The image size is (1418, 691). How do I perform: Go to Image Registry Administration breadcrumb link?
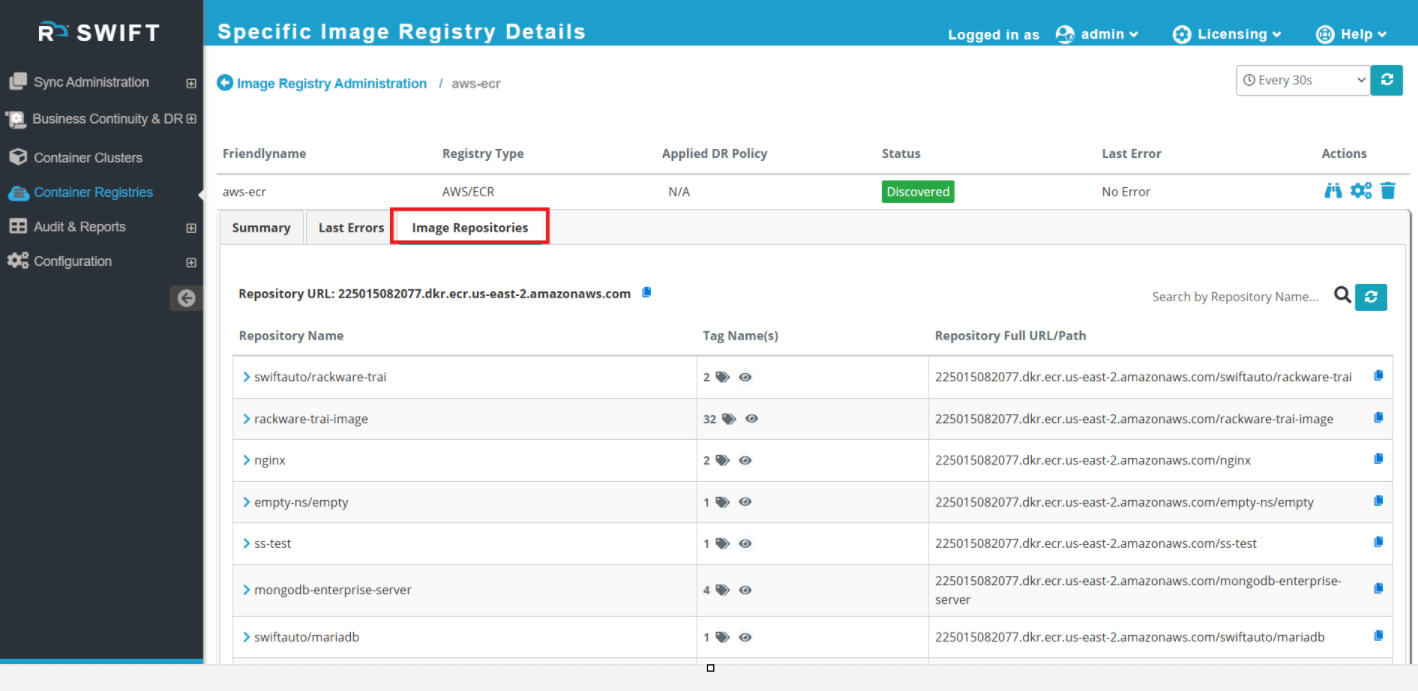332,83
